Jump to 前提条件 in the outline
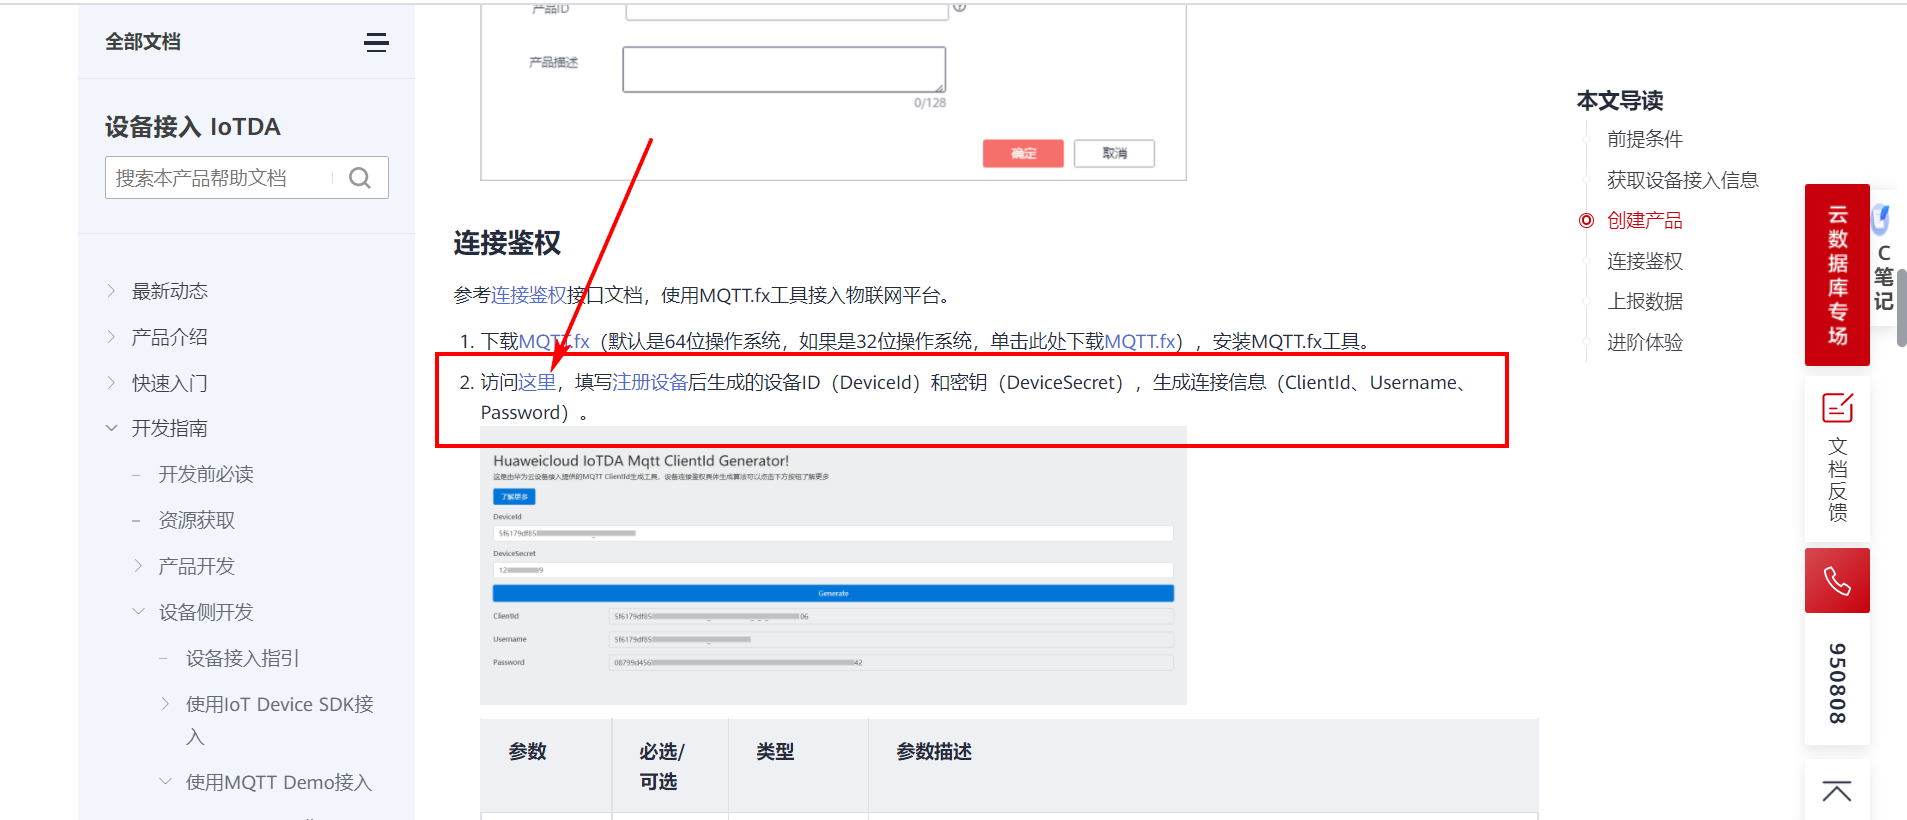This screenshot has width=1907, height=820. [x=1645, y=139]
